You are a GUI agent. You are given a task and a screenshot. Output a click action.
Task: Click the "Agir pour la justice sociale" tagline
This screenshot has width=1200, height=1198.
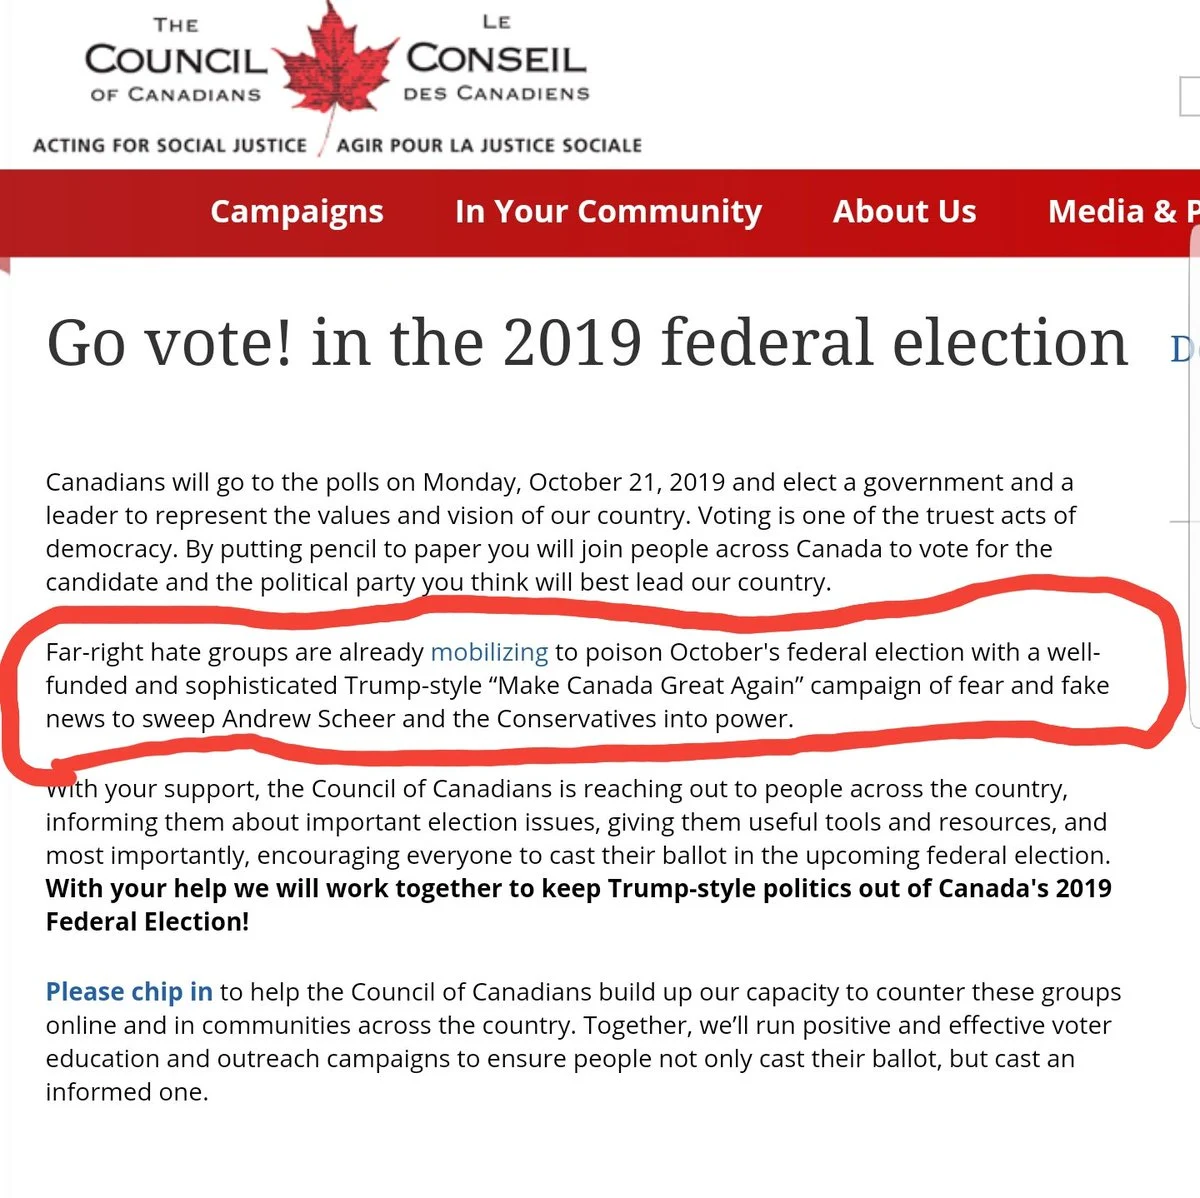[489, 146]
